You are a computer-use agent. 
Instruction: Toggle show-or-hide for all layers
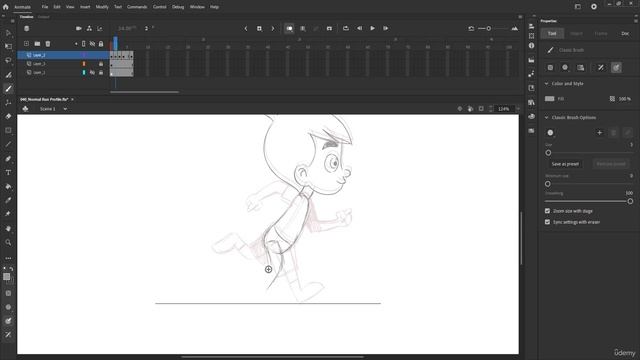pos(93,44)
